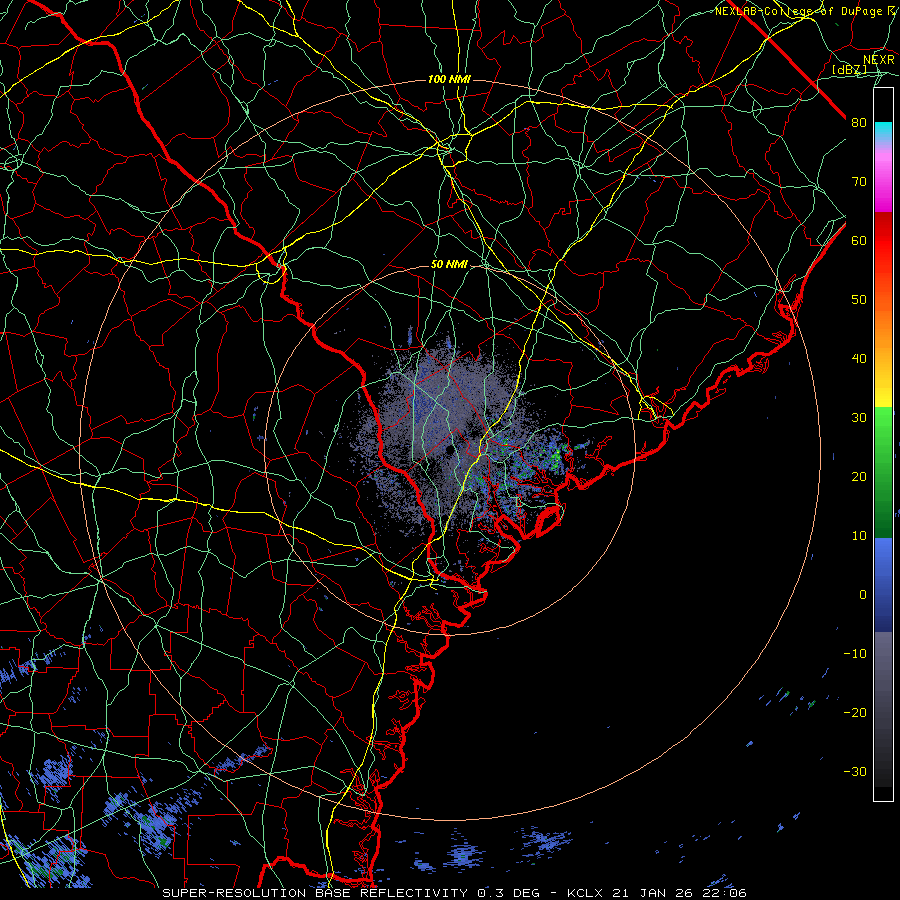Click the 70 value on the dBZ scale
900x900 pixels.
(859, 181)
